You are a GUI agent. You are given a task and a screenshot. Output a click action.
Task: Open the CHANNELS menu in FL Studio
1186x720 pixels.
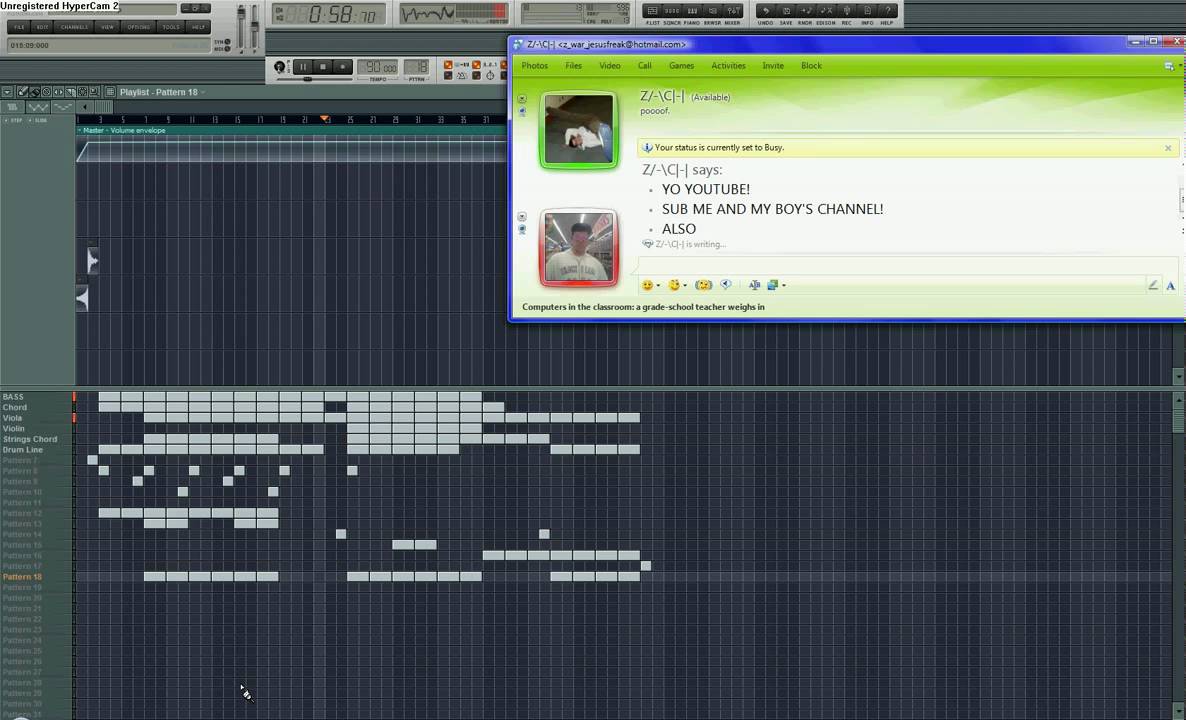click(x=74, y=26)
